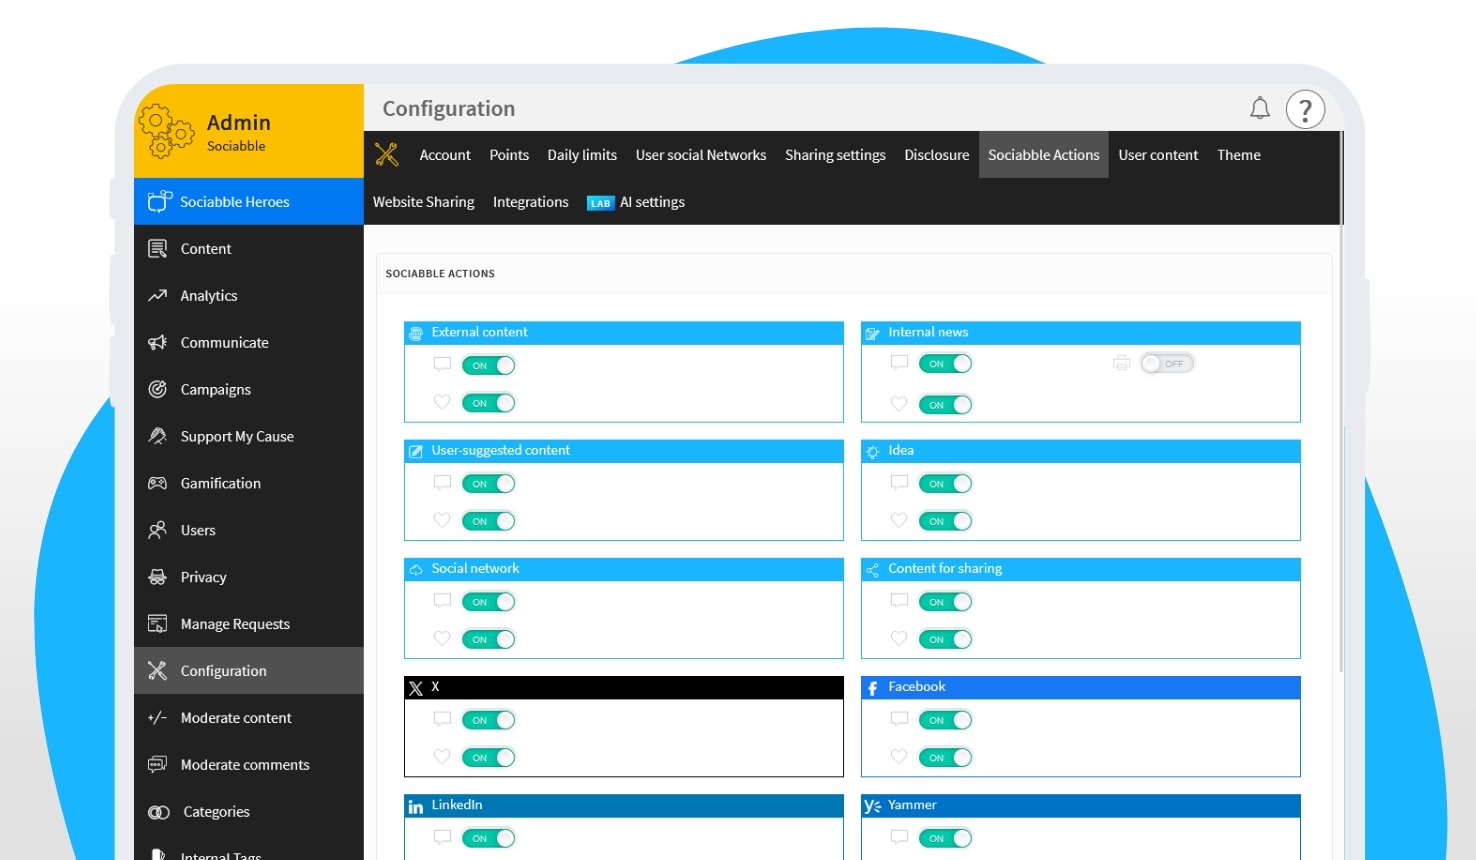Toggle likes for User-suggested content
The width and height of the screenshot is (1476, 860).
point(488,521)
